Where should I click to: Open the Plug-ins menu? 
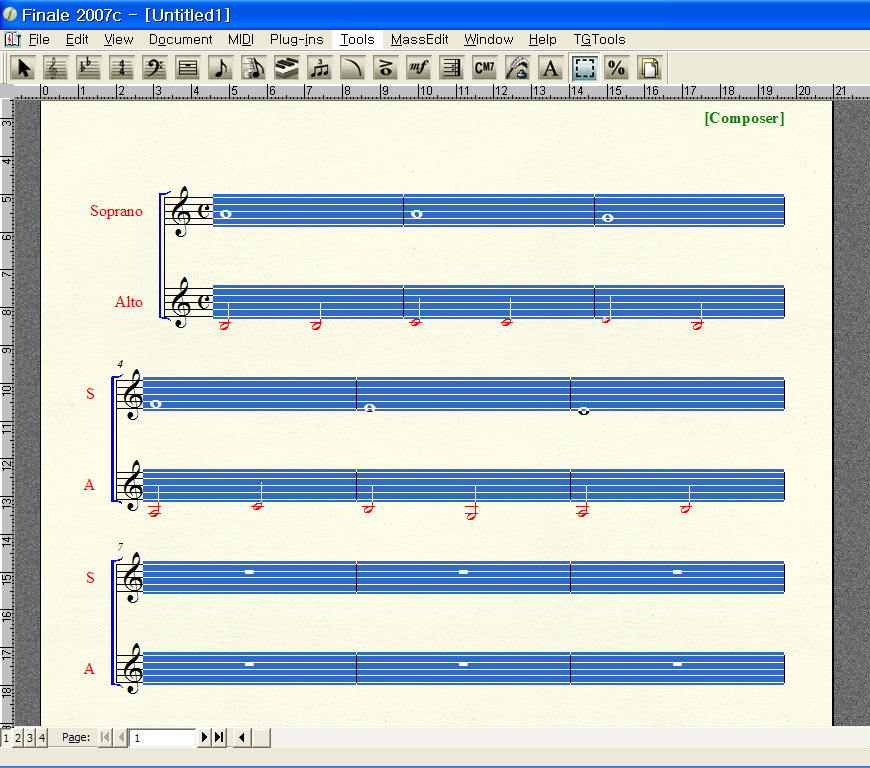click(296, 40)
